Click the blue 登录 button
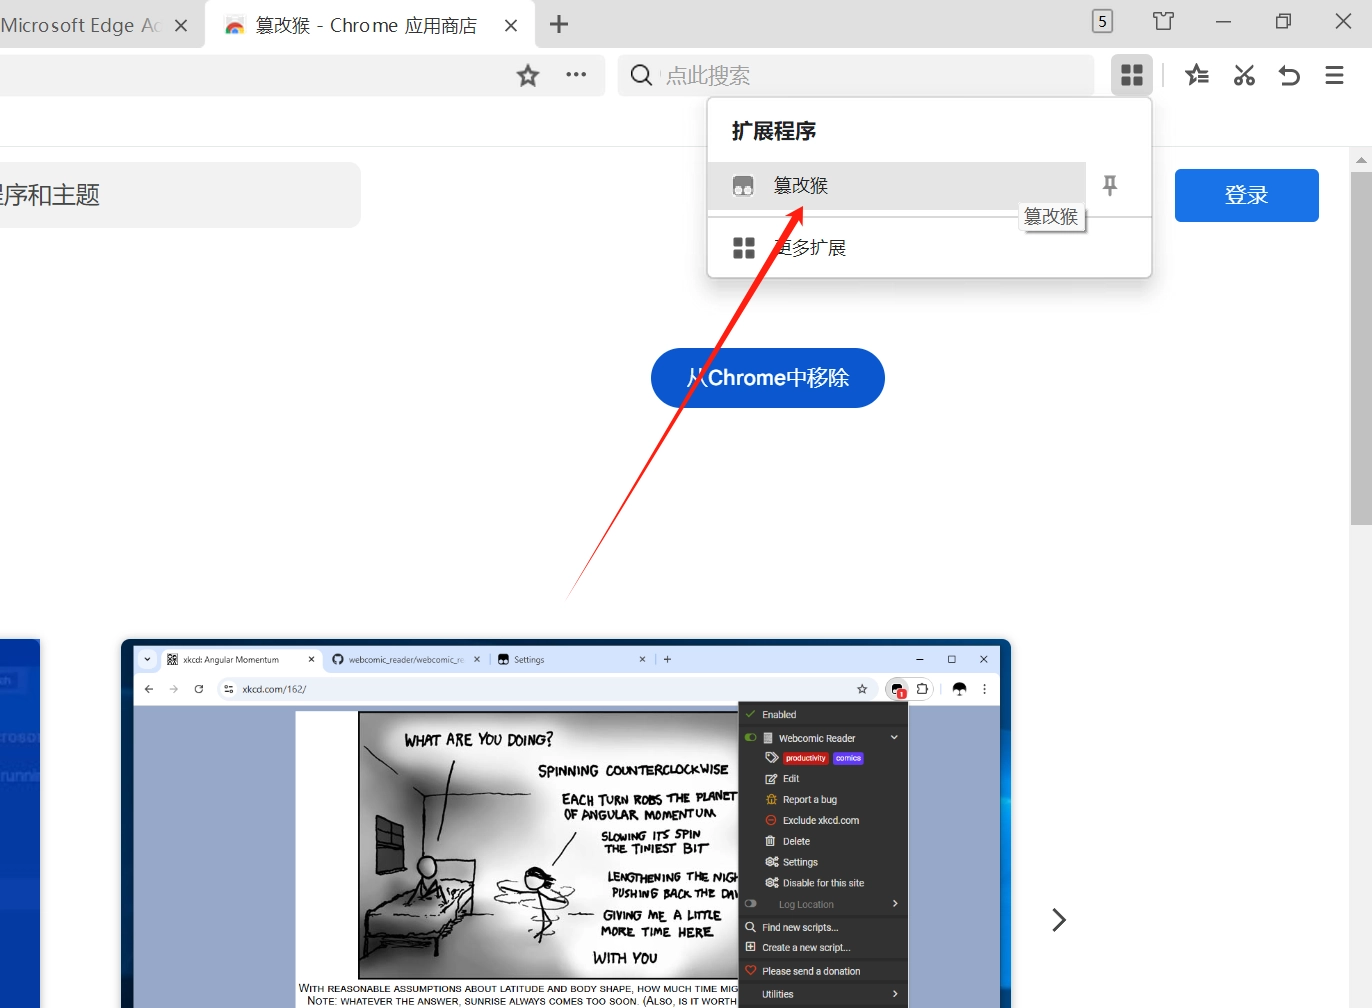Screen dimensions: 1372x1008 (1247, 195)
